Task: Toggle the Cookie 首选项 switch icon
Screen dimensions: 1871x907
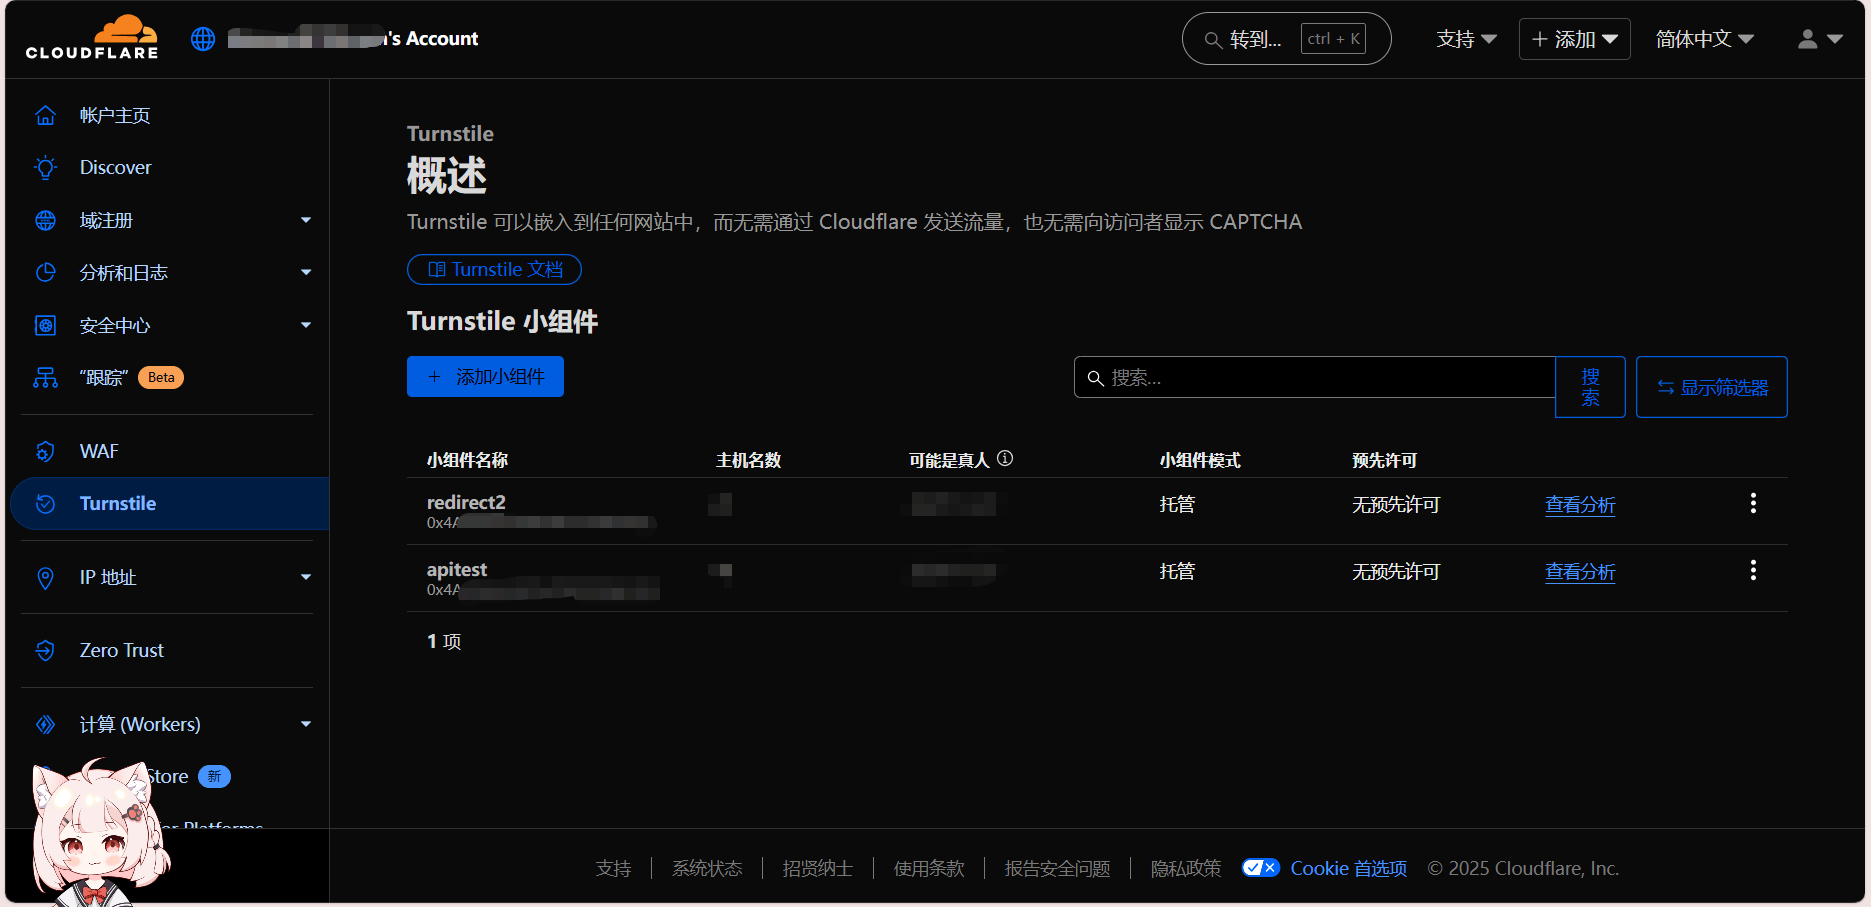Action: (x=1259, y=868)
